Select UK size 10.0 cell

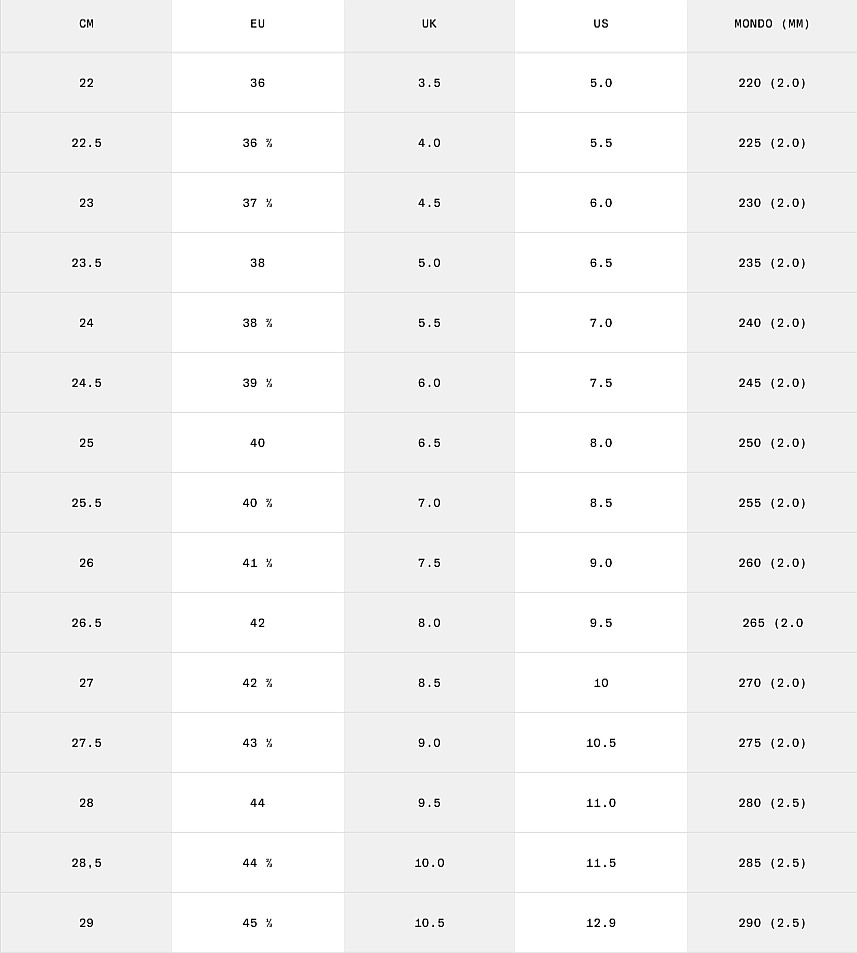tap(429, 863)
